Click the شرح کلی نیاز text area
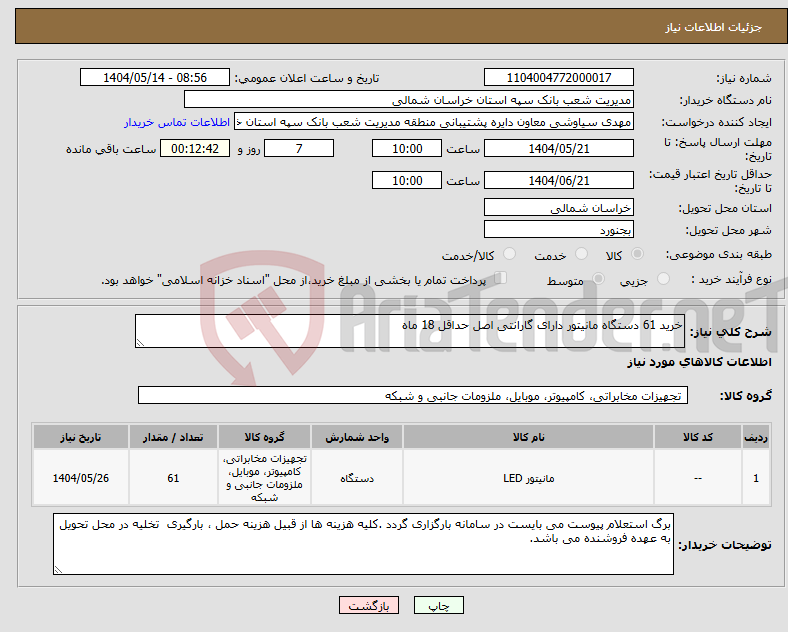The height and width of the screenshot is (632, 788). coord(410,331)
